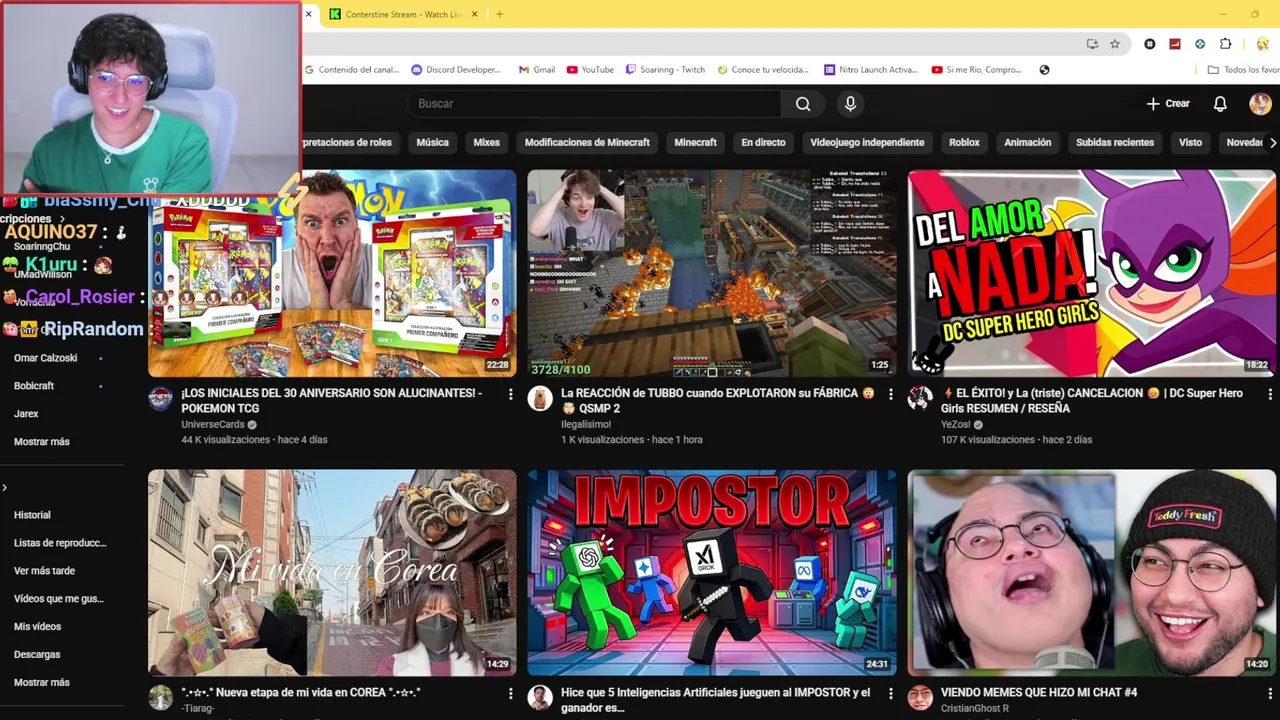Open Nitro Launch Activa bookmark

[870, 70]
